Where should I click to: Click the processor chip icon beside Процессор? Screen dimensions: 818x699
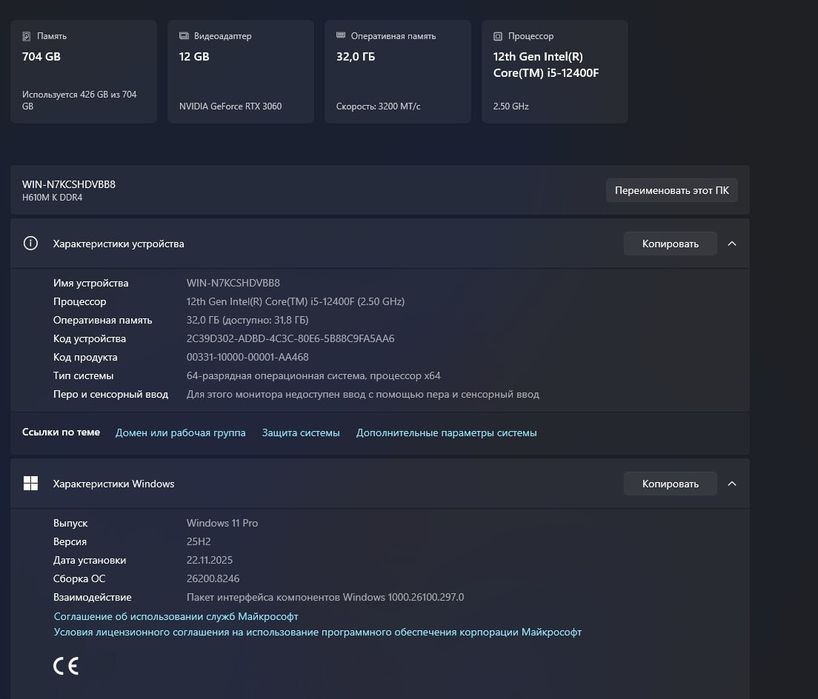coord(498,36)
